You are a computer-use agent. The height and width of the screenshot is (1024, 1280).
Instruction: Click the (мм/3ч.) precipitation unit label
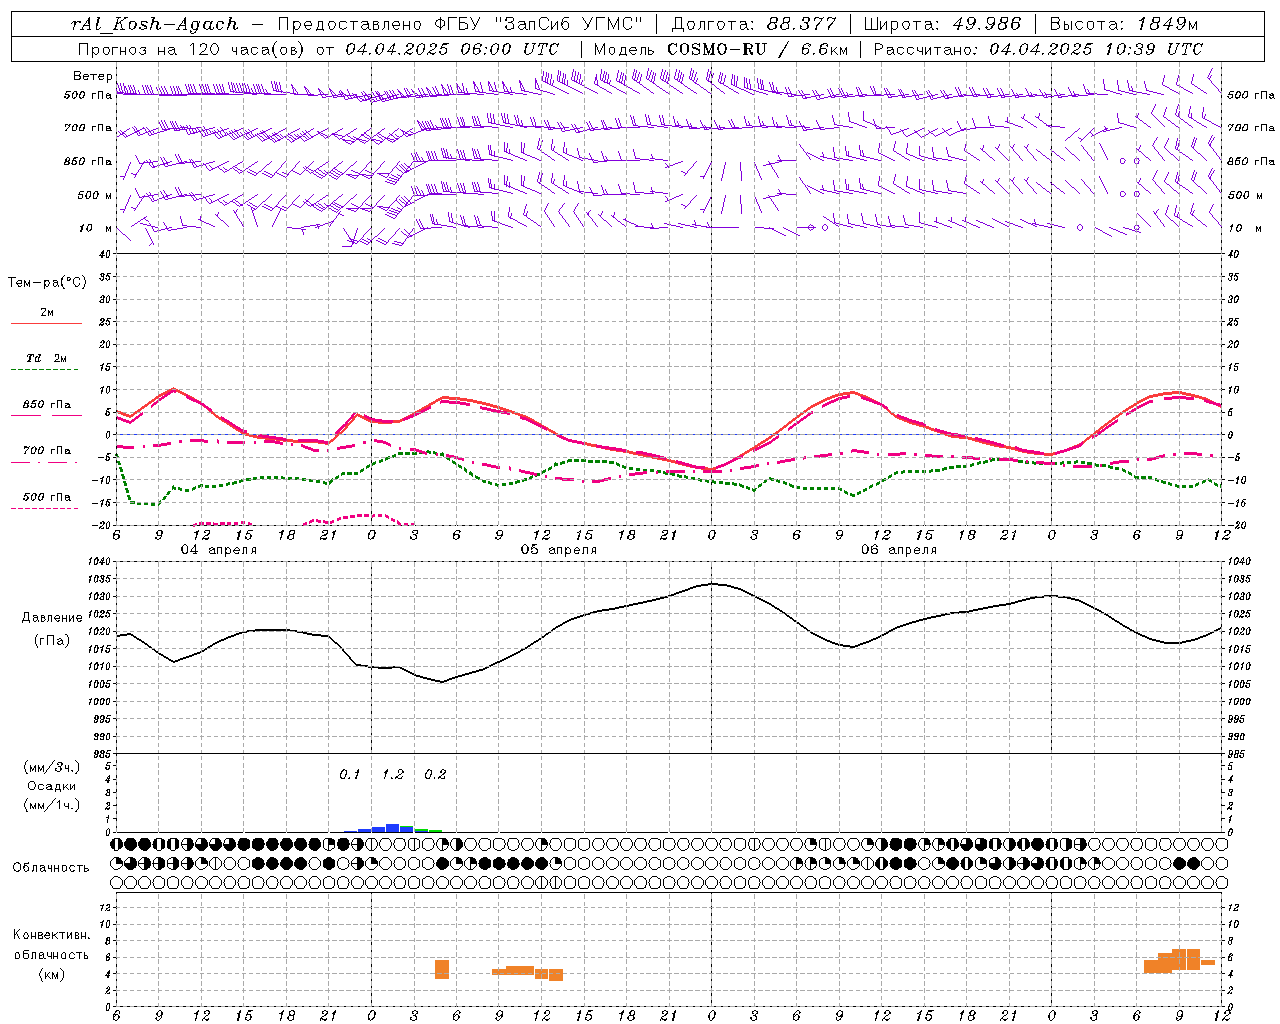click(52, 767)
